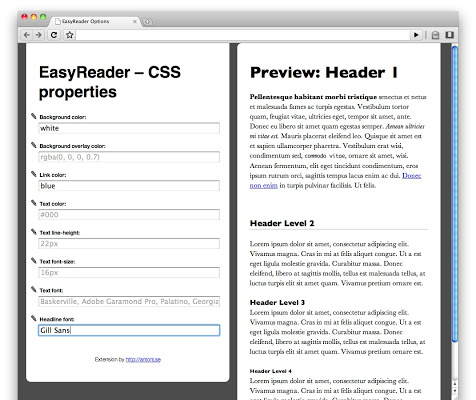Click the 'EasyReader – CSS properties' heading
Image resolution: width=476 pixels, height=400 pixels.
pyautogui.click(x=110, y=82)
